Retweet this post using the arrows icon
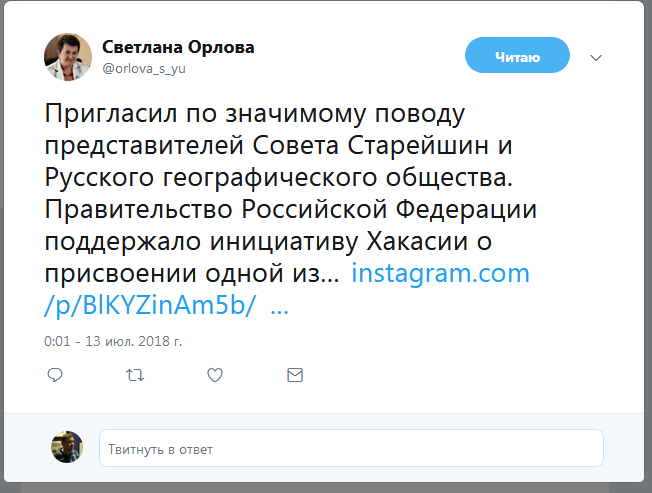The width and height of the screenshot is (652, 493). pyautogui.click(x=135, y=375)
